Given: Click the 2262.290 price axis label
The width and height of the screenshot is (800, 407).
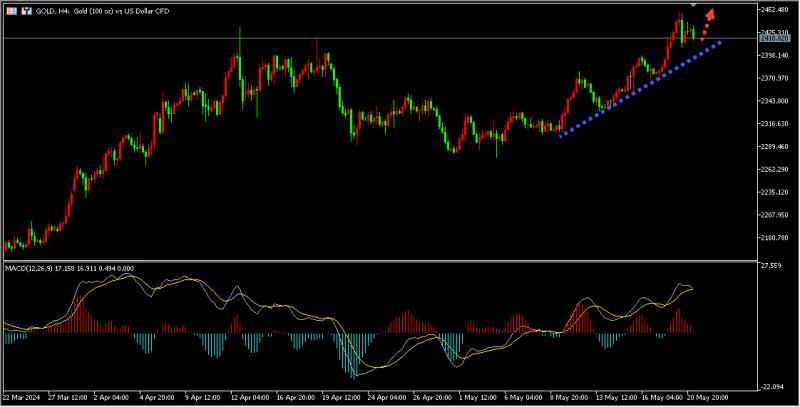Looking at the screenshot, I should click(x=775, y=169).
